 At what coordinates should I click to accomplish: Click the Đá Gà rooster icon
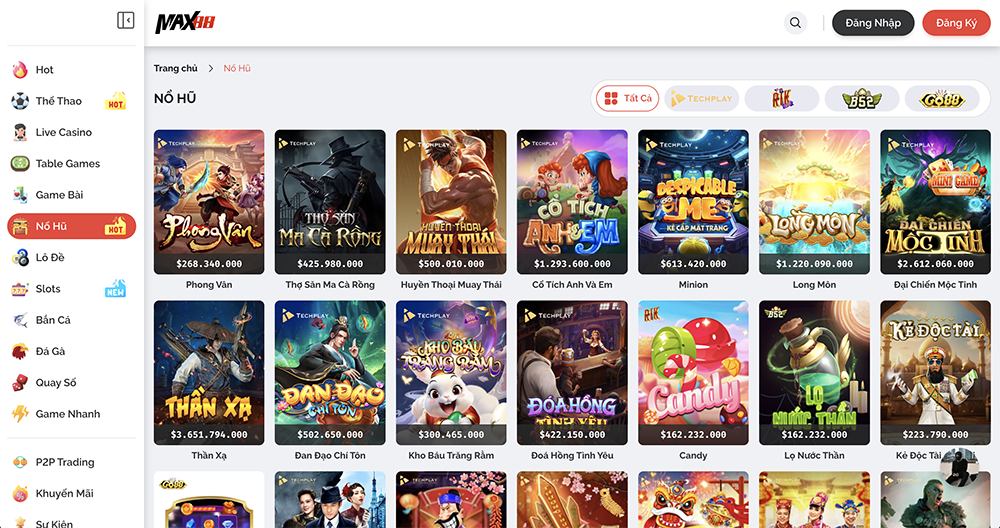pyautogui.click(x=20, y=351)
